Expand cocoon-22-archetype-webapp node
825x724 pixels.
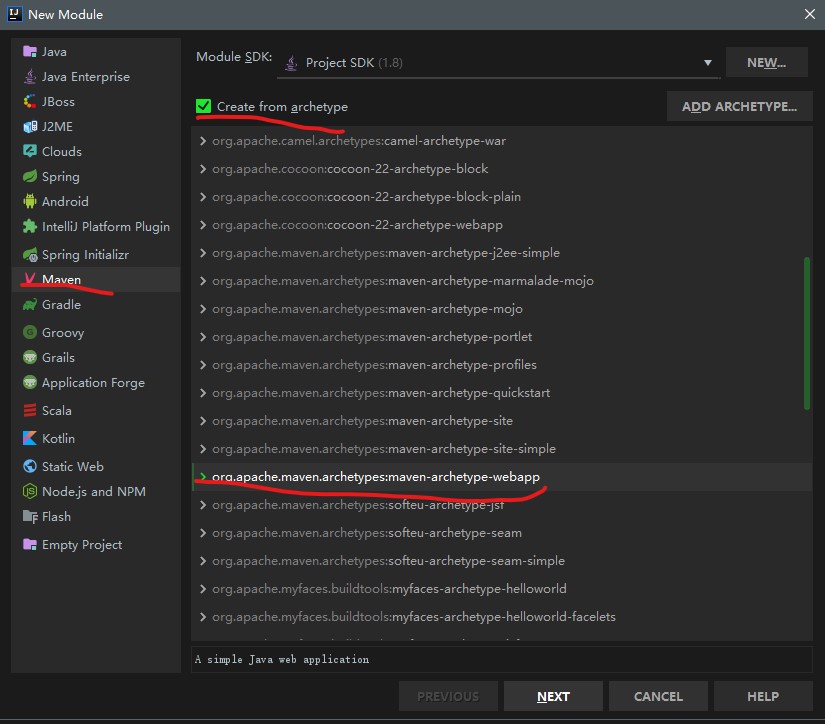(203, 225)
